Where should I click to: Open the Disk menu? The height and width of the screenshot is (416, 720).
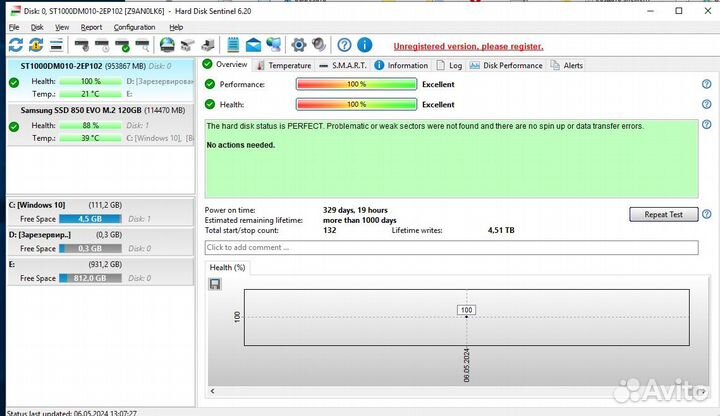click(x=37, y=27)
